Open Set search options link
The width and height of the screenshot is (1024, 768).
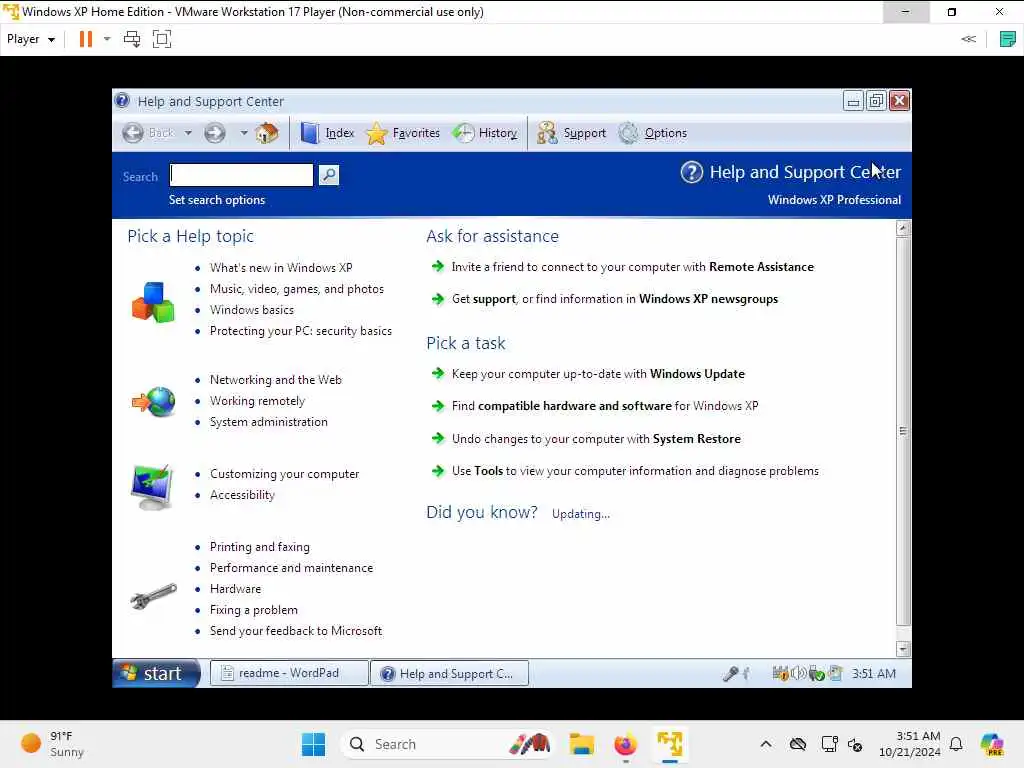pos(217,200)
